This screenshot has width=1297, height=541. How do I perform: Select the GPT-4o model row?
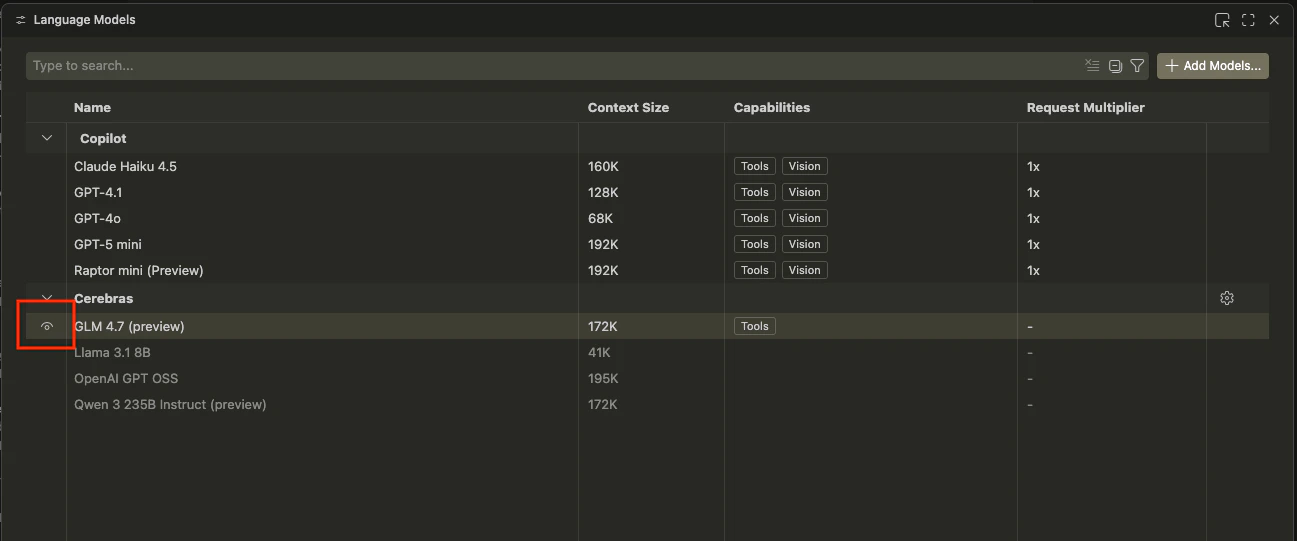click(x=647, y=218)
